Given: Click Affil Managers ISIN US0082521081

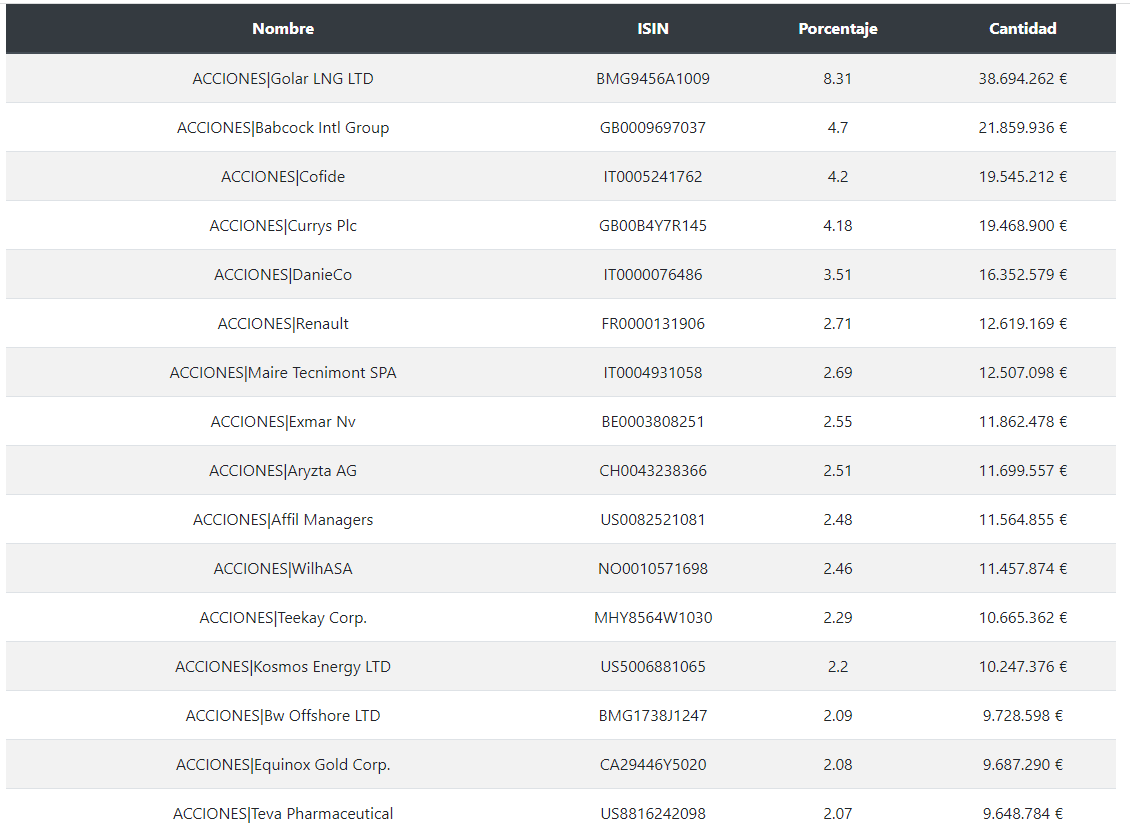Looking at the screenshot, I should point(652,519).
